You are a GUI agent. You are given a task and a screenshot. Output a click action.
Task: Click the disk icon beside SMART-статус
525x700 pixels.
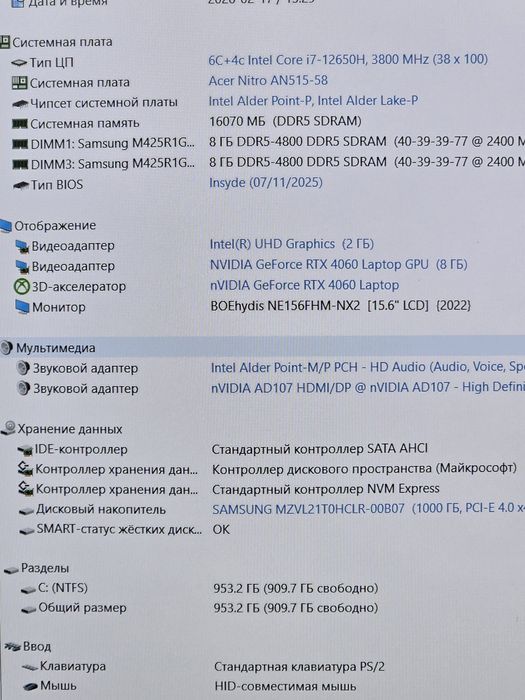point(27,531)
